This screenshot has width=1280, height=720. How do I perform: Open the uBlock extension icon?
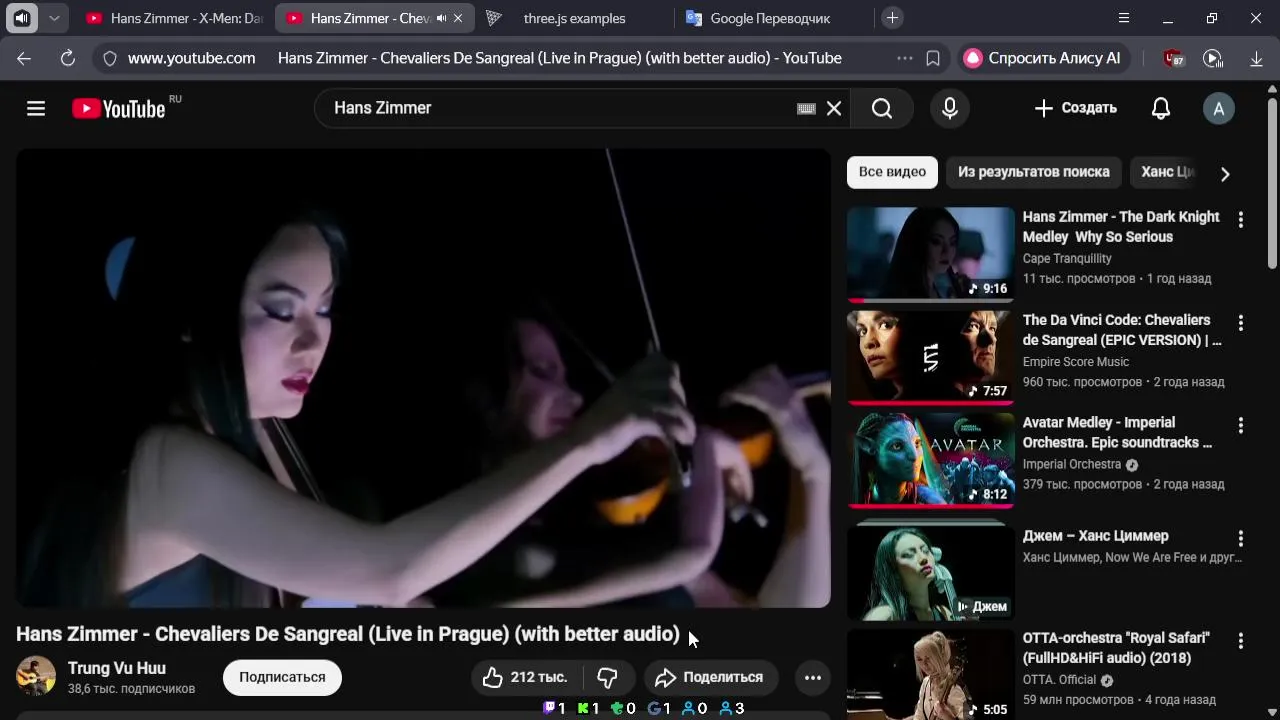(1173, 58)
